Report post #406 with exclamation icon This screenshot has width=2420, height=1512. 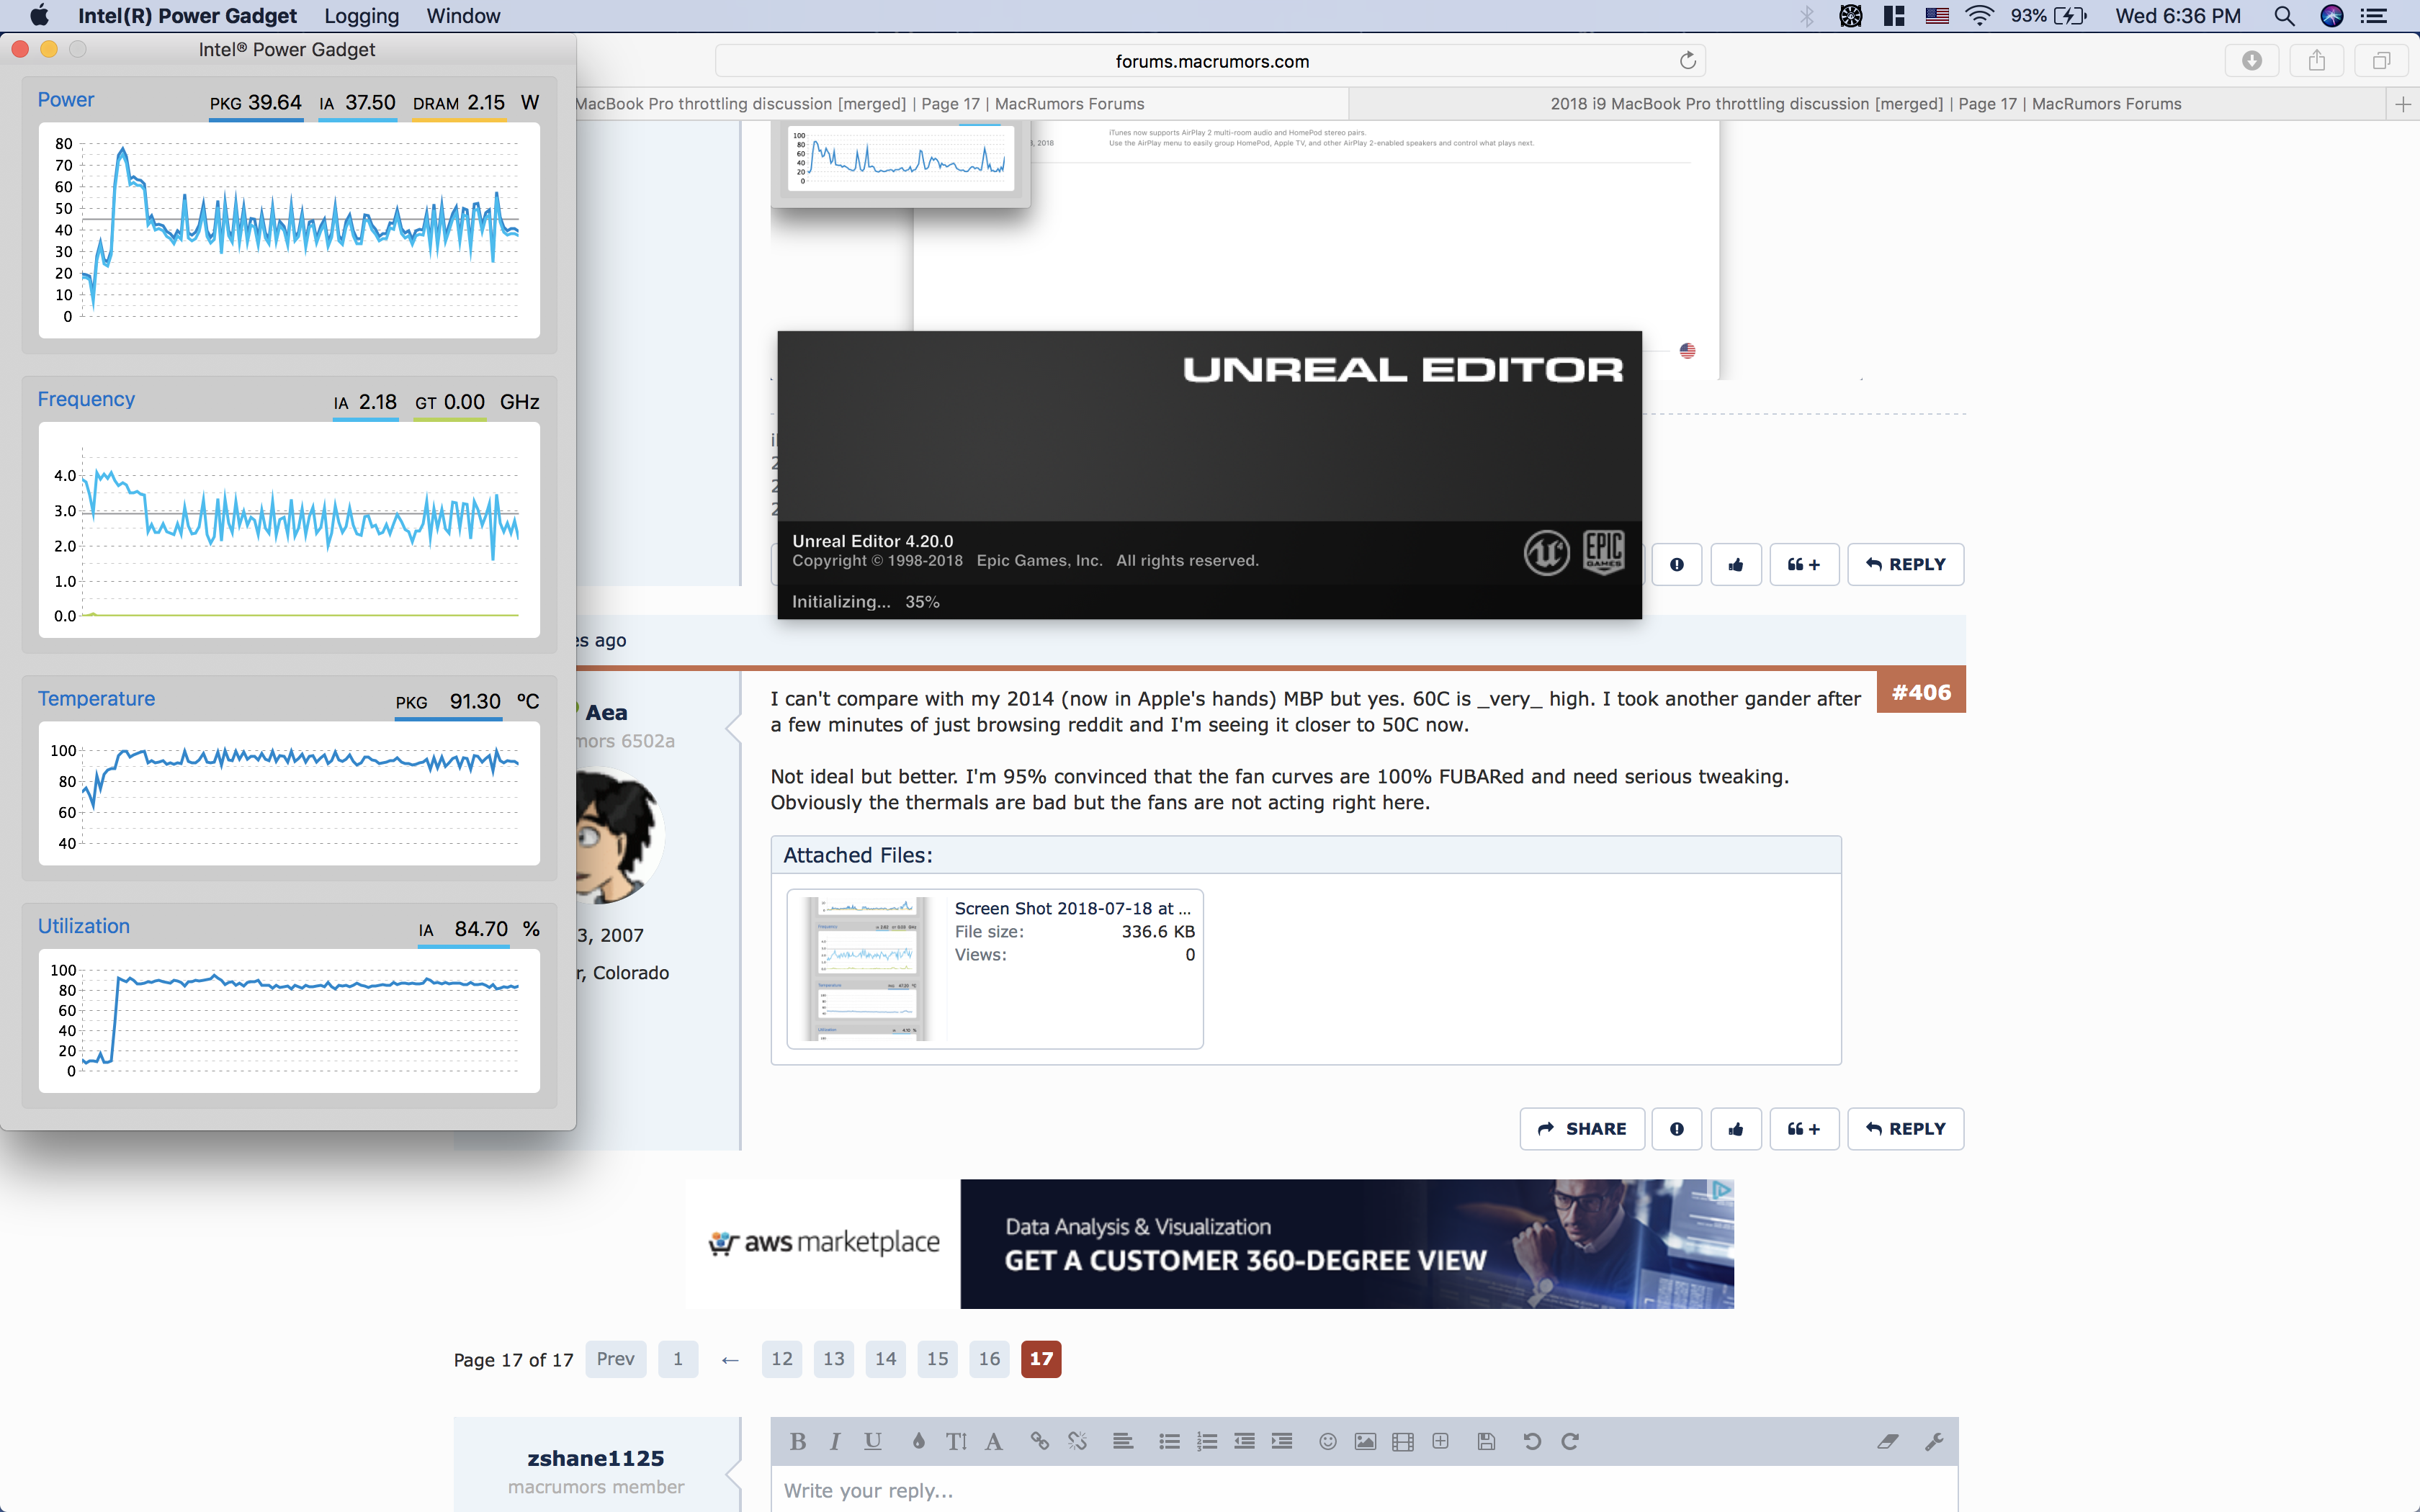[1677, 1129]
